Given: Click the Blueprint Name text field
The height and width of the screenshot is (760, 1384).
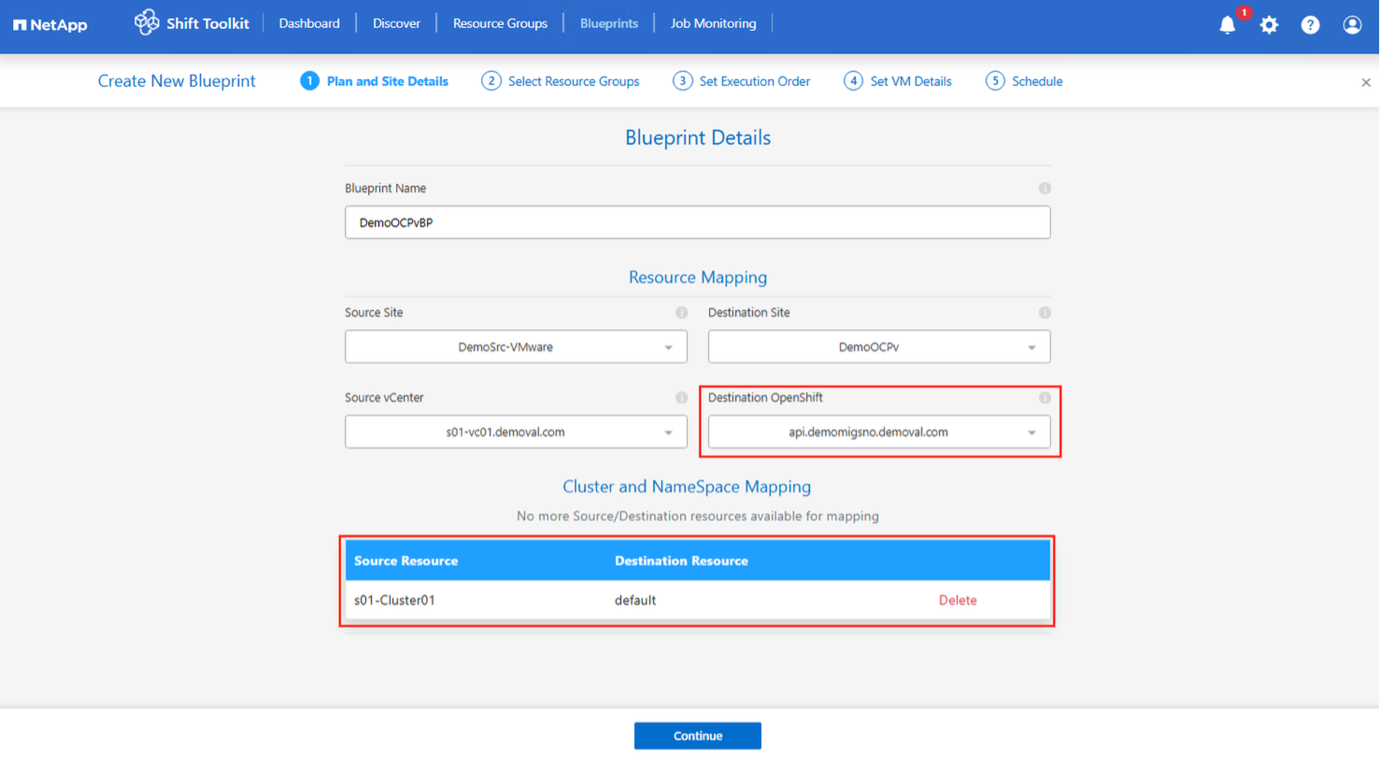Looking at the screenshot, I should pos(697,223).
